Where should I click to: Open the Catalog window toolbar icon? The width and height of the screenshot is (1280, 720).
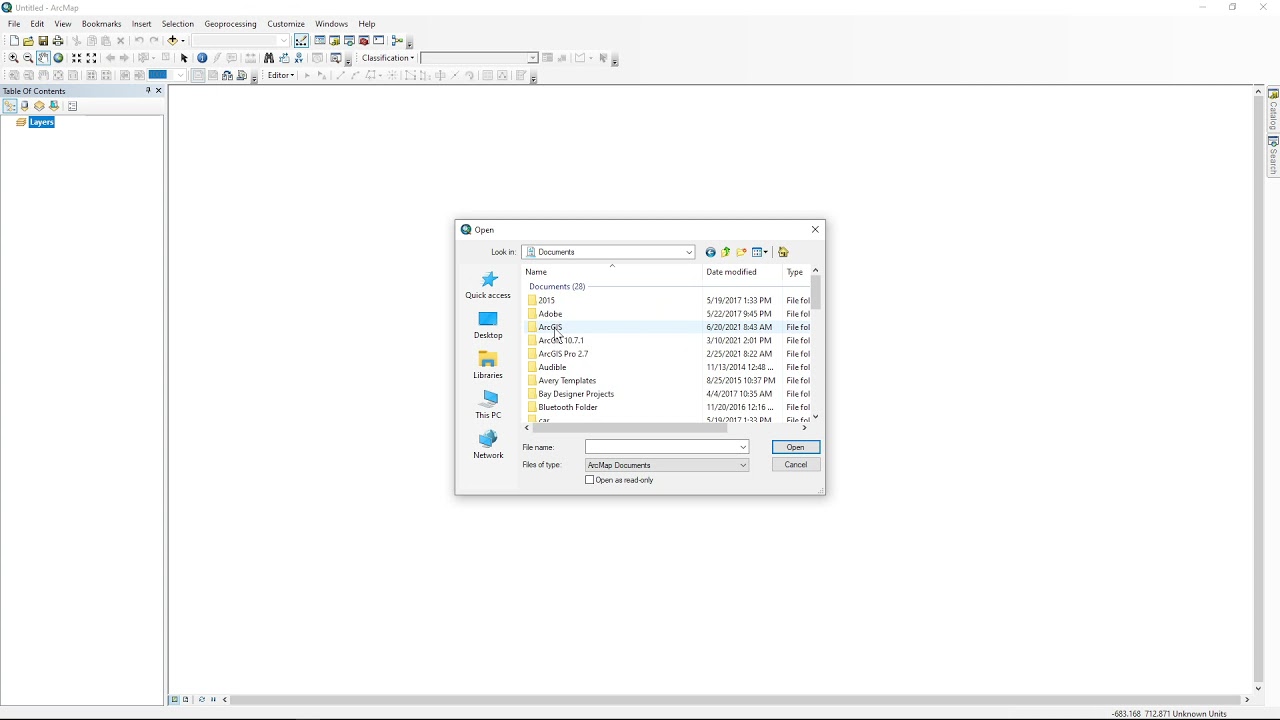[x=334, y=41]
